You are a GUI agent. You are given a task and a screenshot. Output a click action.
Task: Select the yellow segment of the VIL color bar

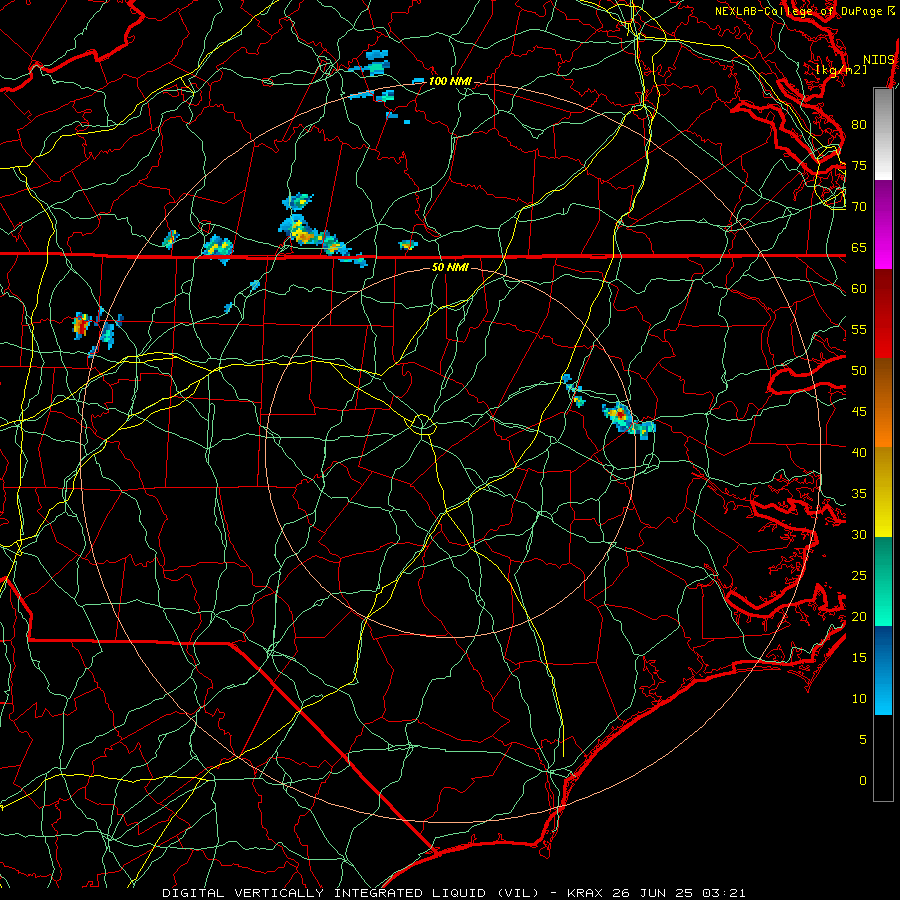883,492
